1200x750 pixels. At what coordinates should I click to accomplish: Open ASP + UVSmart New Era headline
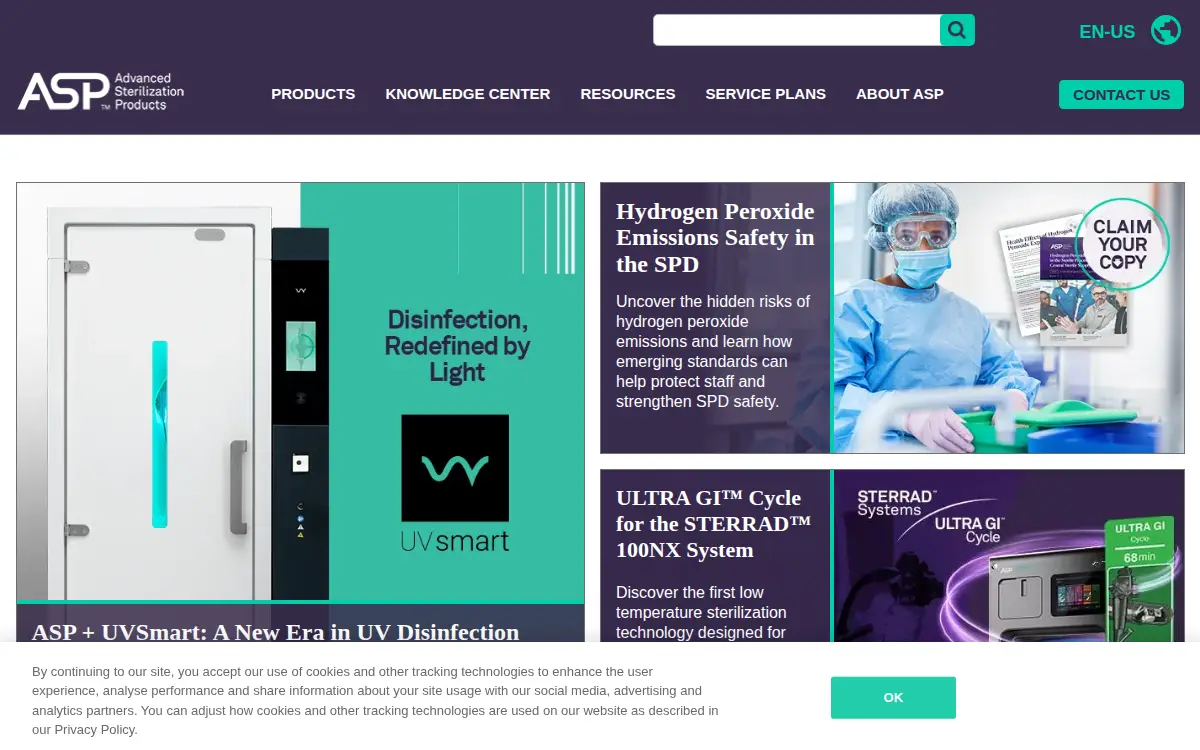point(276,632)
